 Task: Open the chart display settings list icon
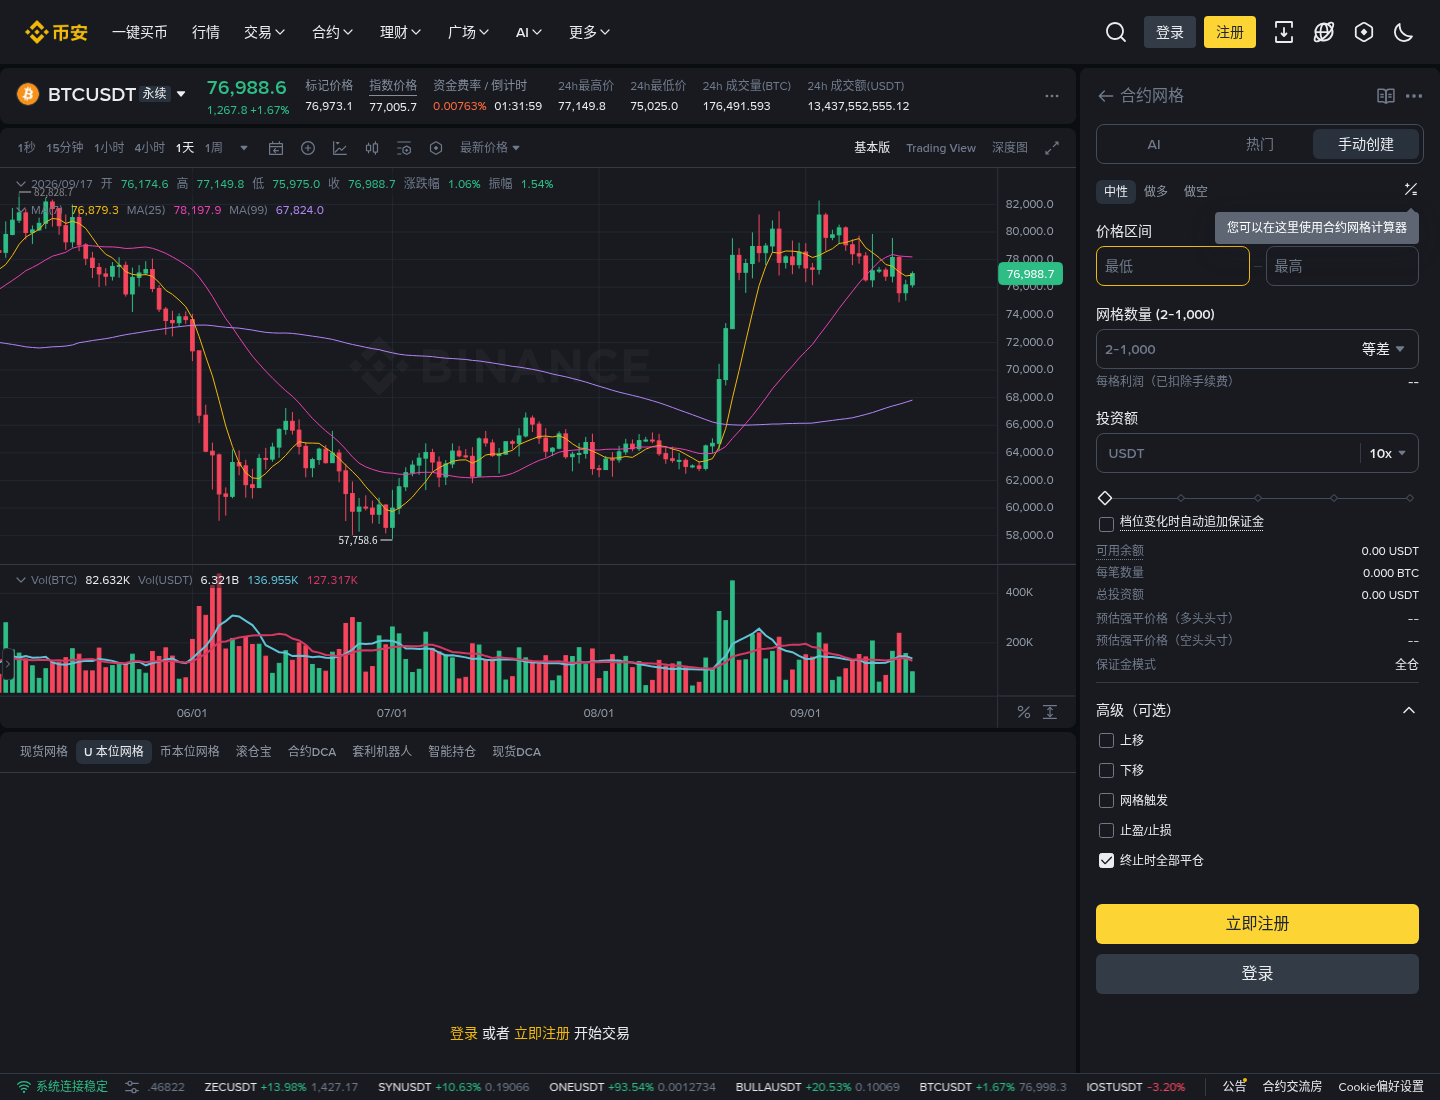(404, 148)
